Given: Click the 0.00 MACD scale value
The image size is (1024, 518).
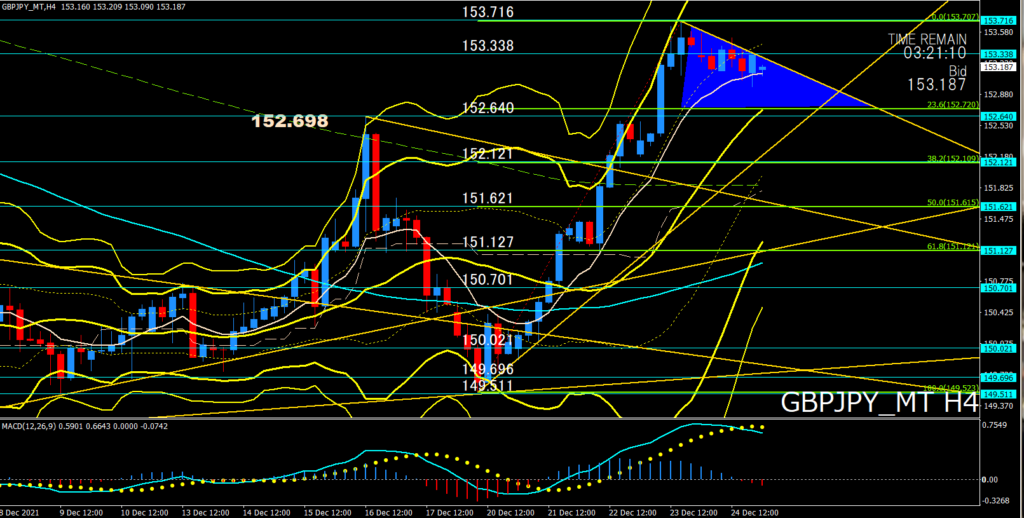Looking at the screenshot, I should pos(990,479).
